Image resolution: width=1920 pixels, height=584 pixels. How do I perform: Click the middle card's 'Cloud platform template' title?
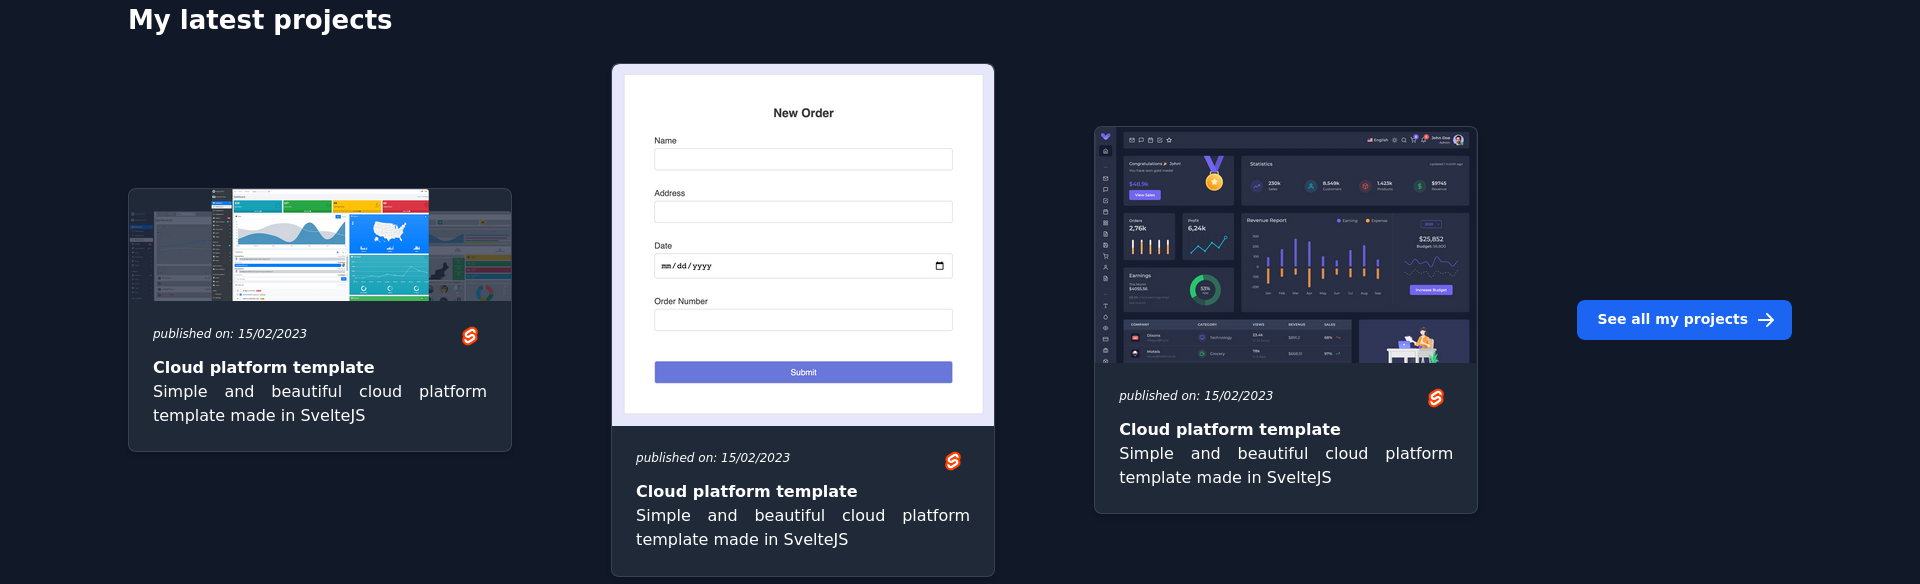tap(747, 491)
